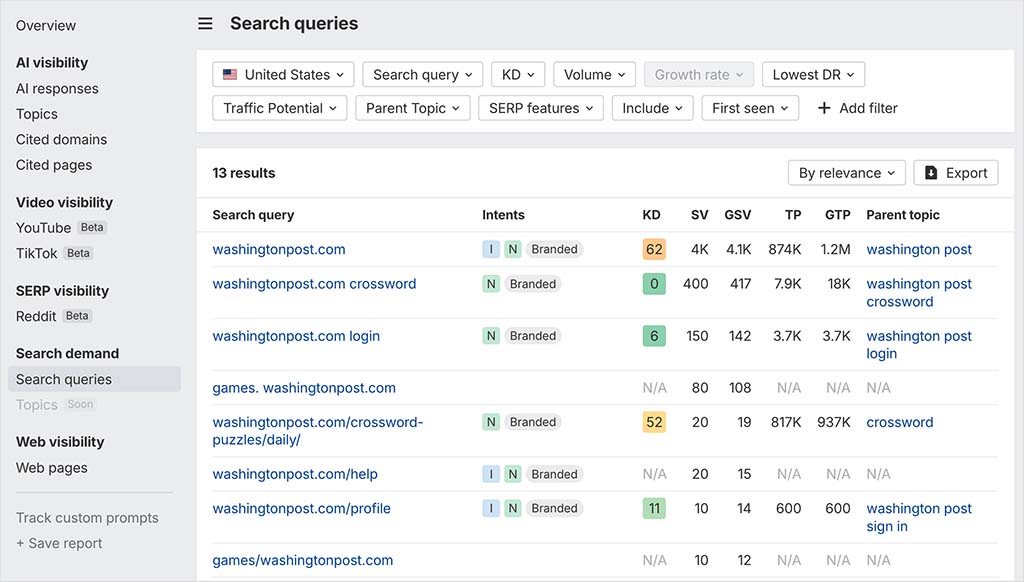
Task: Open the Volume filter dropdown
Action: 593,74
